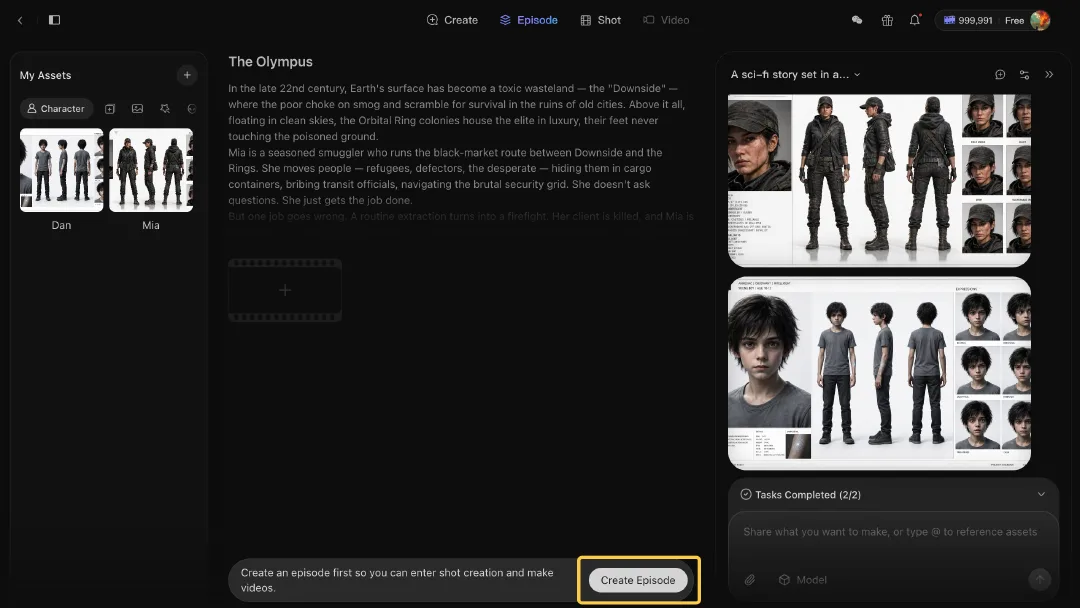Screen dimensions: 1080x608
Task: Open the Dan character sheet image in chat
Action: pos(880,373)
